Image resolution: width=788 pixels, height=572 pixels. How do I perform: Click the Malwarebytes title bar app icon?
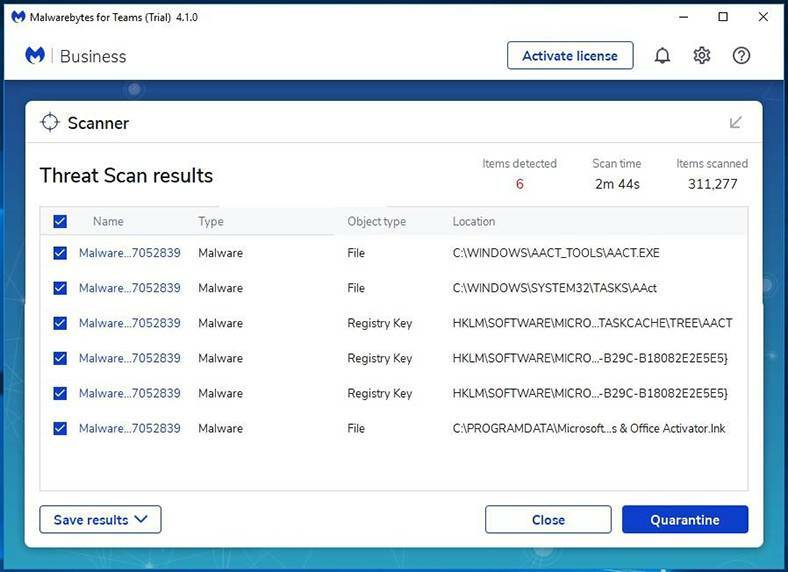pos(18,17)
